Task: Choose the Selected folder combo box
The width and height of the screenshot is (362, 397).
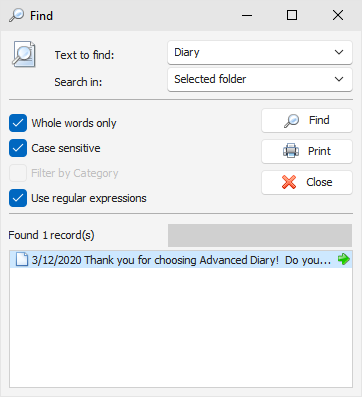Action: [260, 79]
